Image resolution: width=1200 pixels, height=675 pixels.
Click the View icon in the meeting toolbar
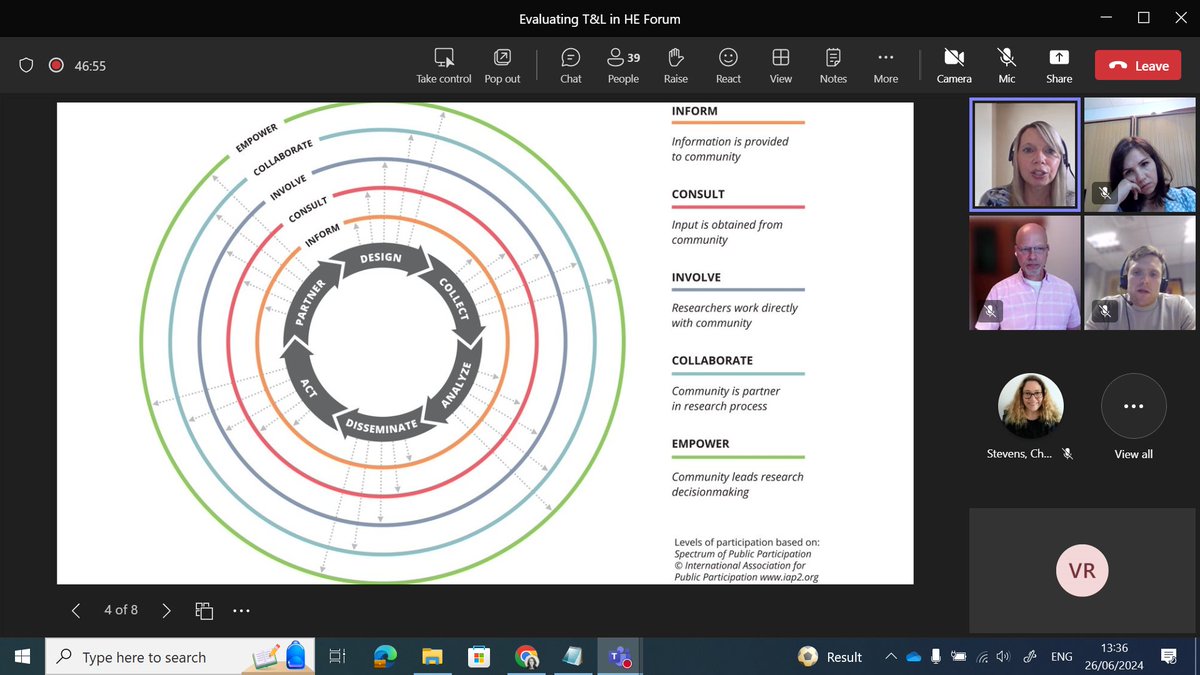[x=780, y=65]
